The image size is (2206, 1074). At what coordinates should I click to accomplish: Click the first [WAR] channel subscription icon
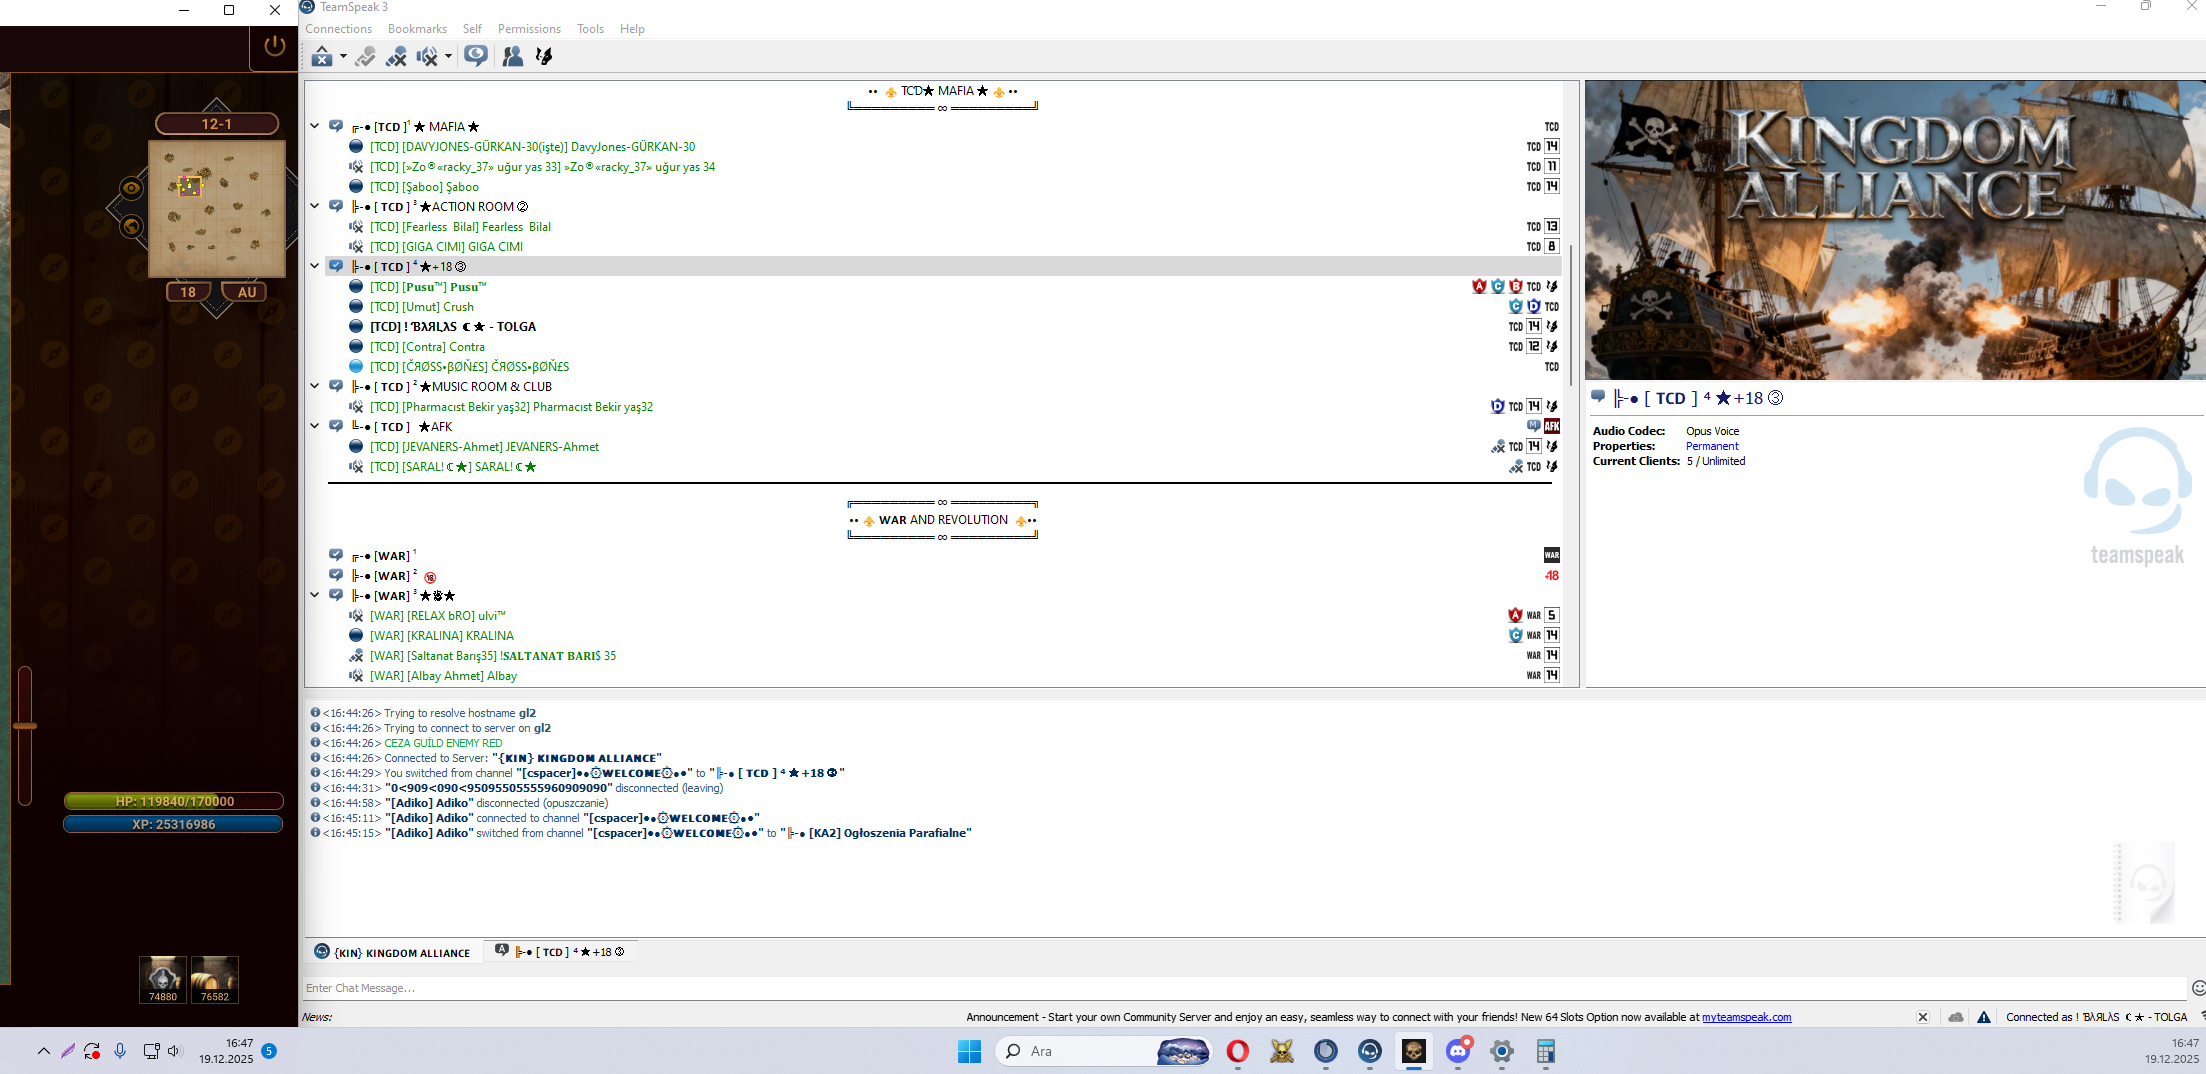click(336, 556)
